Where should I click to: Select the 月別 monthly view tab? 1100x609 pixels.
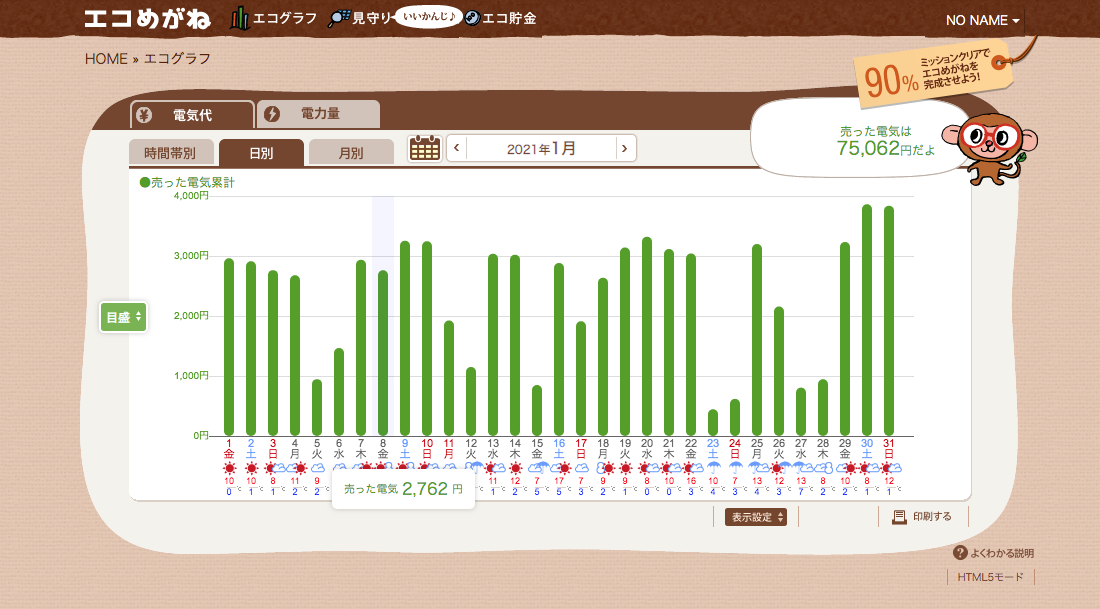[351, 153]
